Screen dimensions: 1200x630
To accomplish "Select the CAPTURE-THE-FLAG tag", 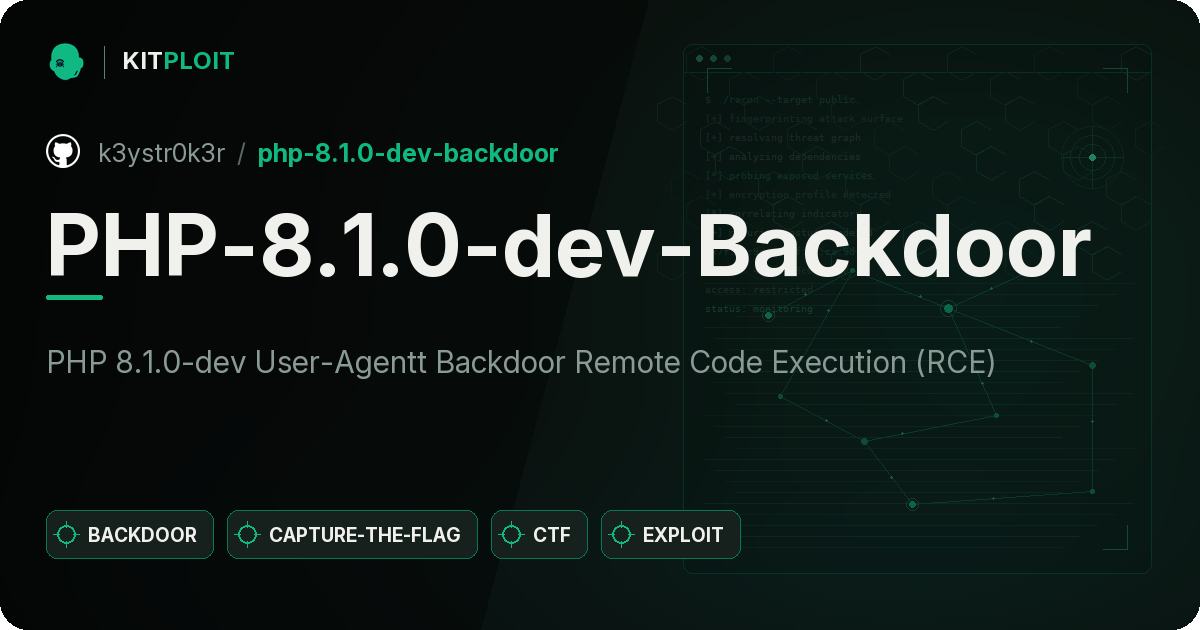I will coord(352,535).
